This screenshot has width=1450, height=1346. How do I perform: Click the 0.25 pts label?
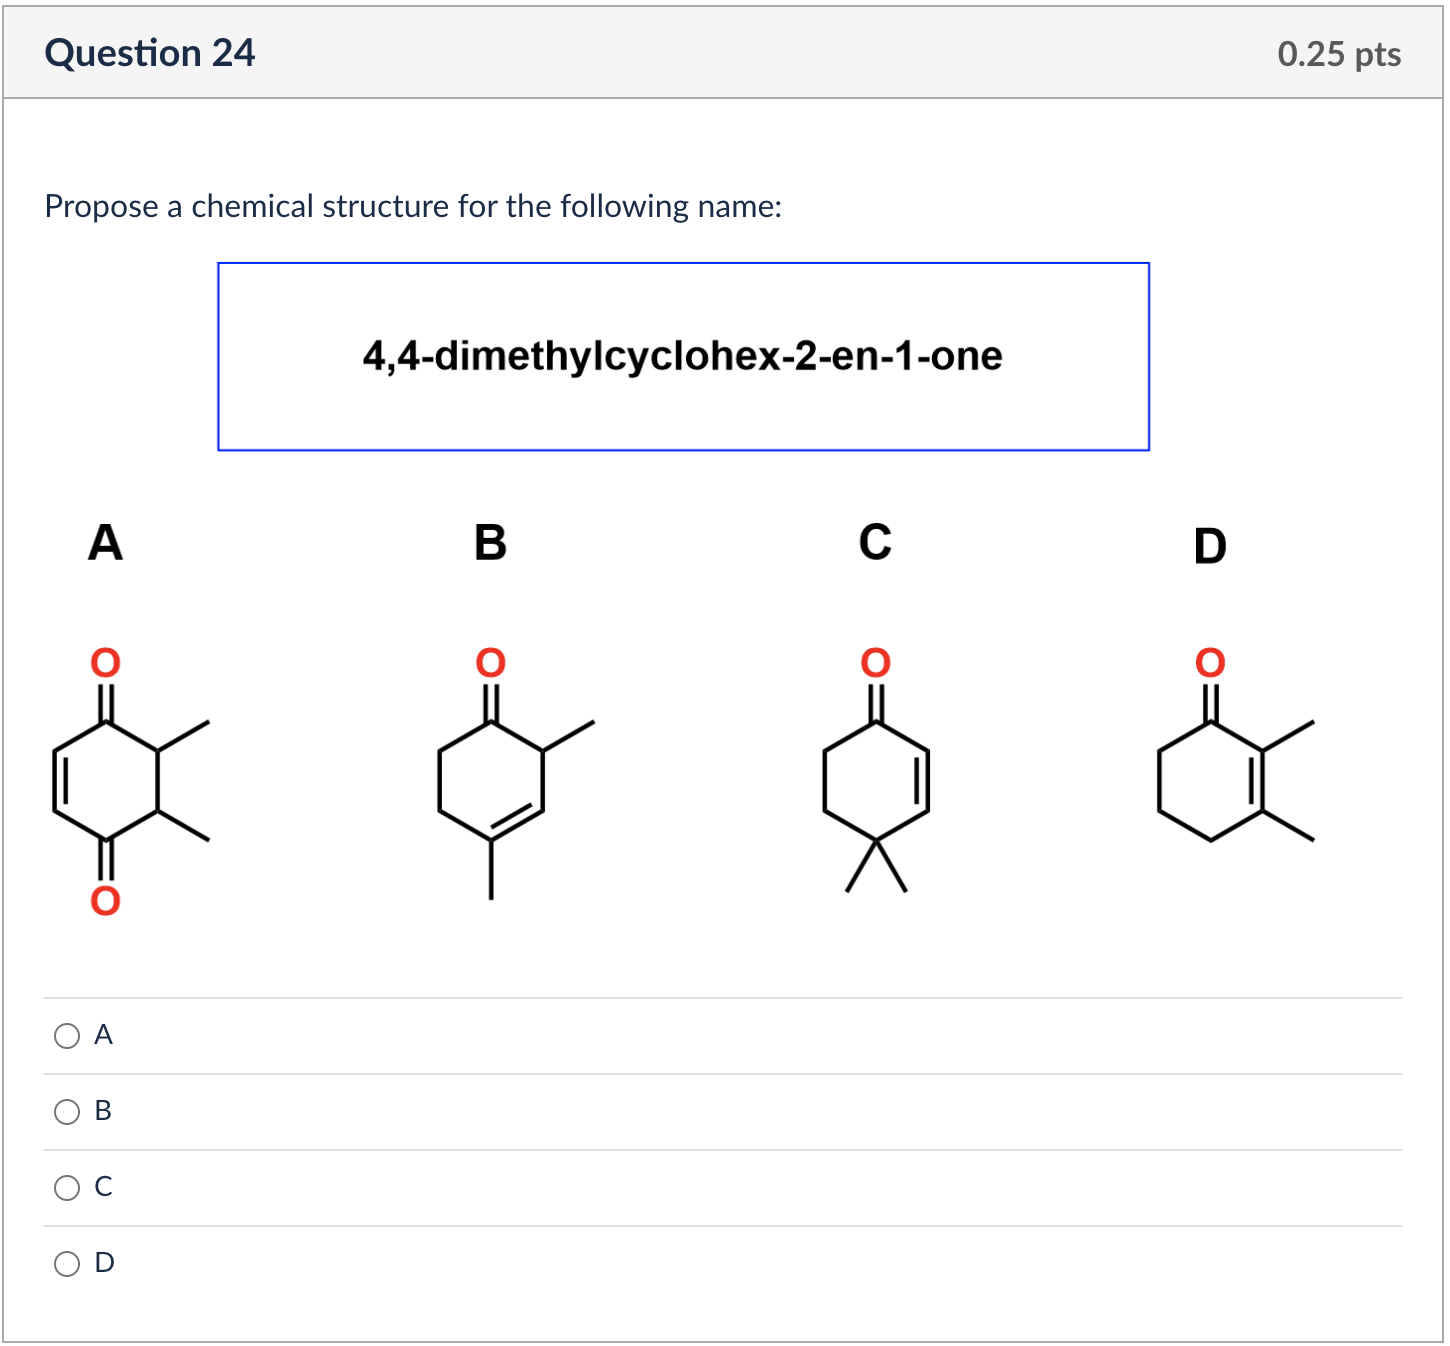1338,54
